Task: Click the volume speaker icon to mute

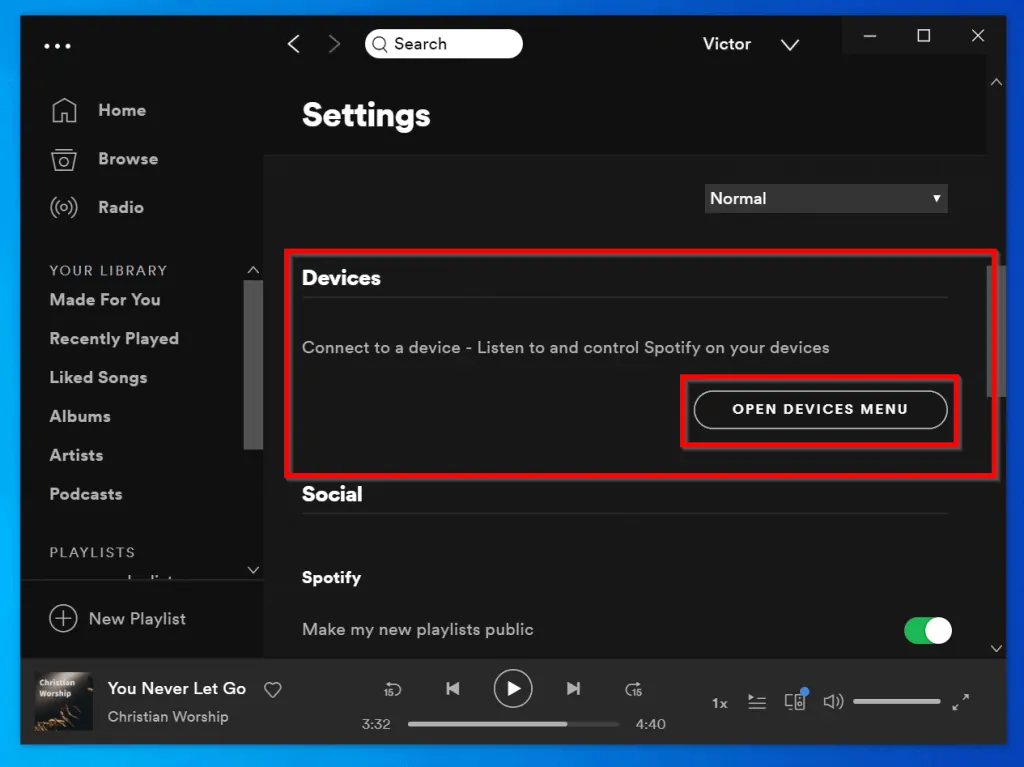Action: coord(833,701)
